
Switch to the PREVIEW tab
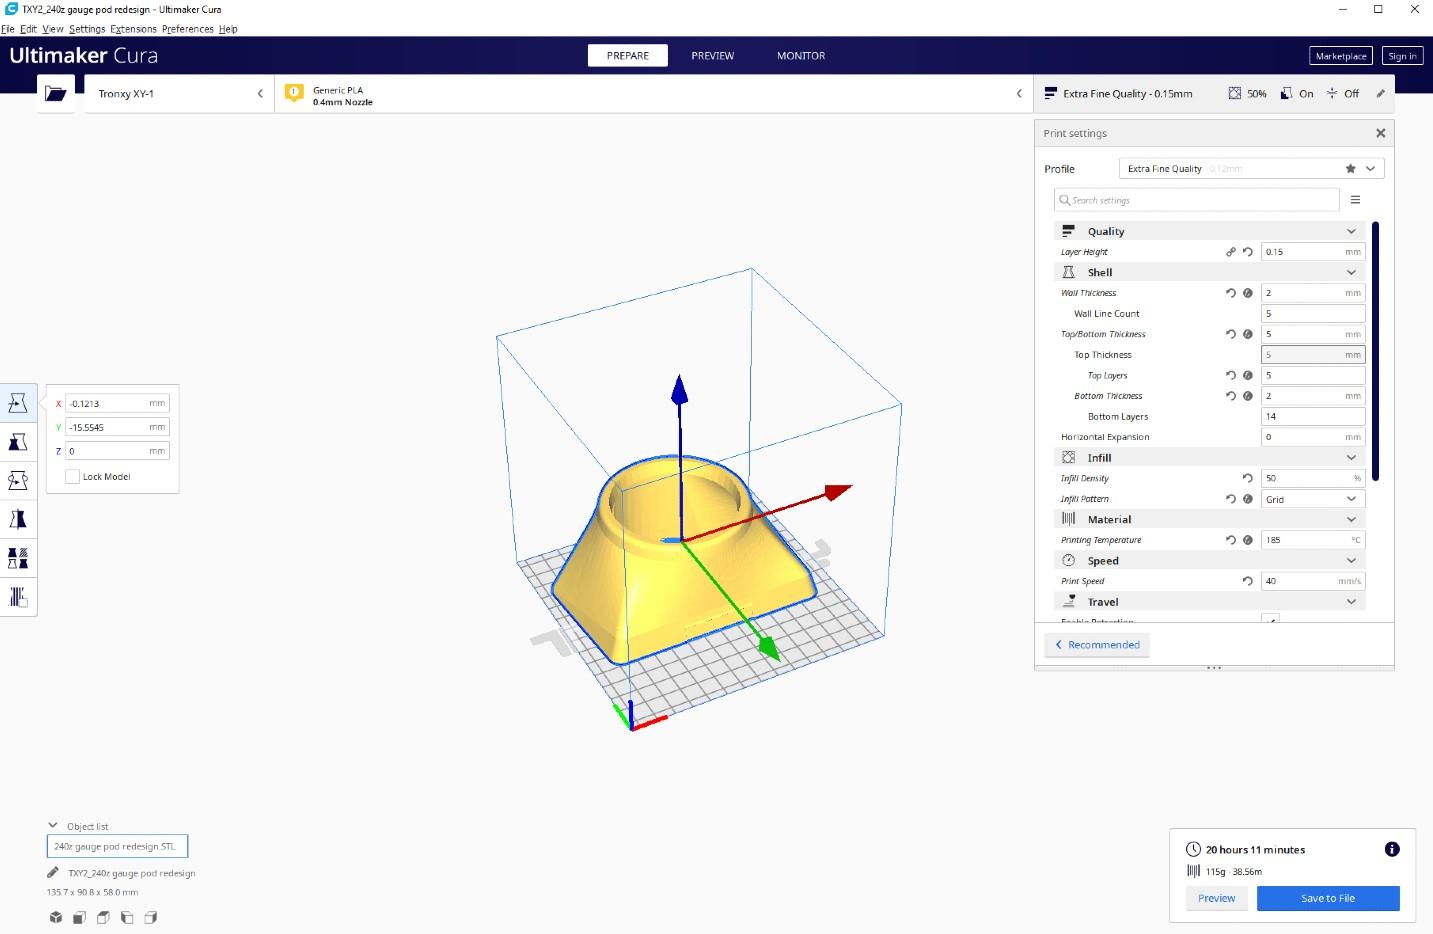[712, 56]
